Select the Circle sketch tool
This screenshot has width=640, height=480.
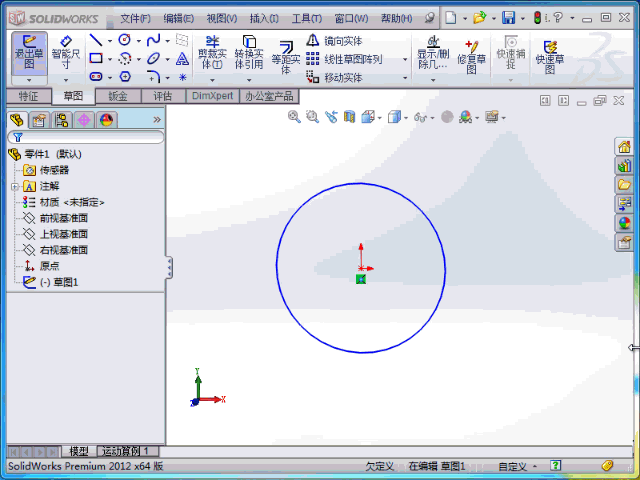[124, 40]
